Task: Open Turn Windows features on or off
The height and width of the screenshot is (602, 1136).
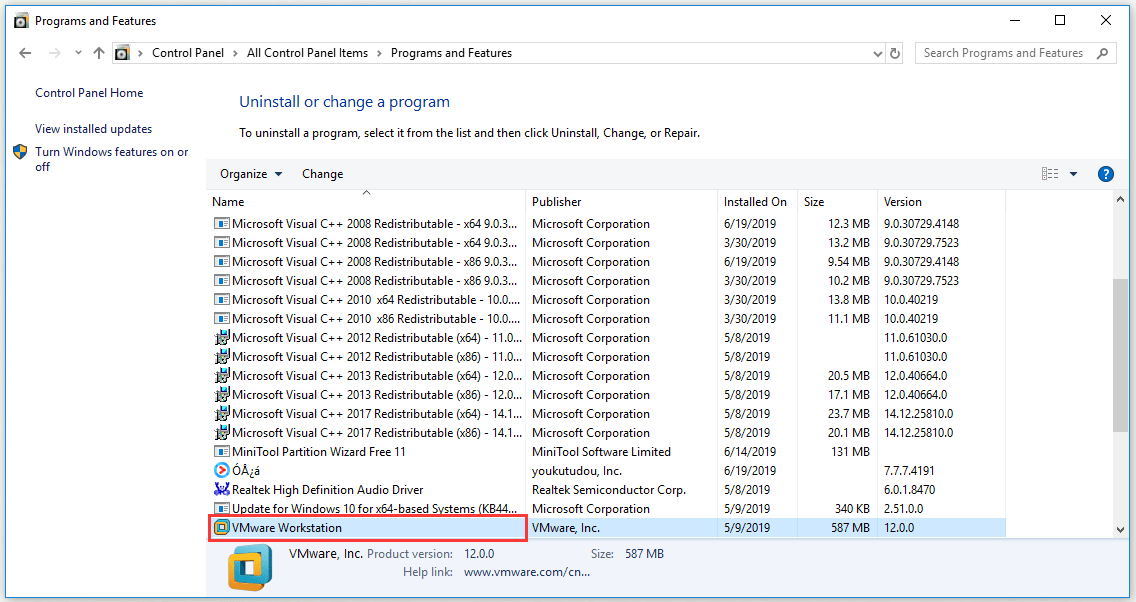Action: tap(110, 159)
